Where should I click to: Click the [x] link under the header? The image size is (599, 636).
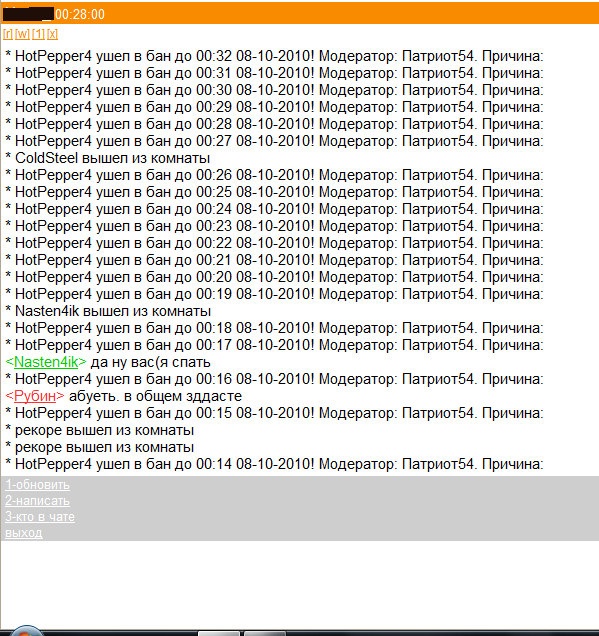click(x=52, y=34)
